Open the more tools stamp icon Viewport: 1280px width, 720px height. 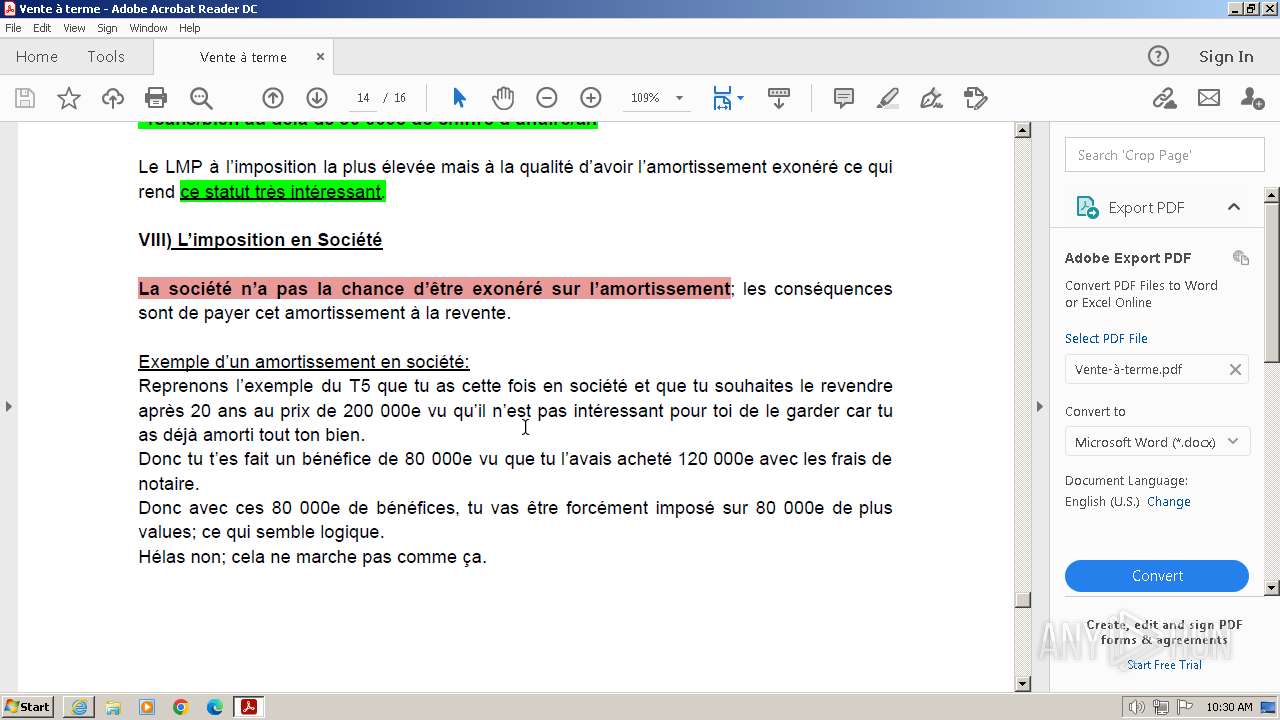click(x=976, y=98)
